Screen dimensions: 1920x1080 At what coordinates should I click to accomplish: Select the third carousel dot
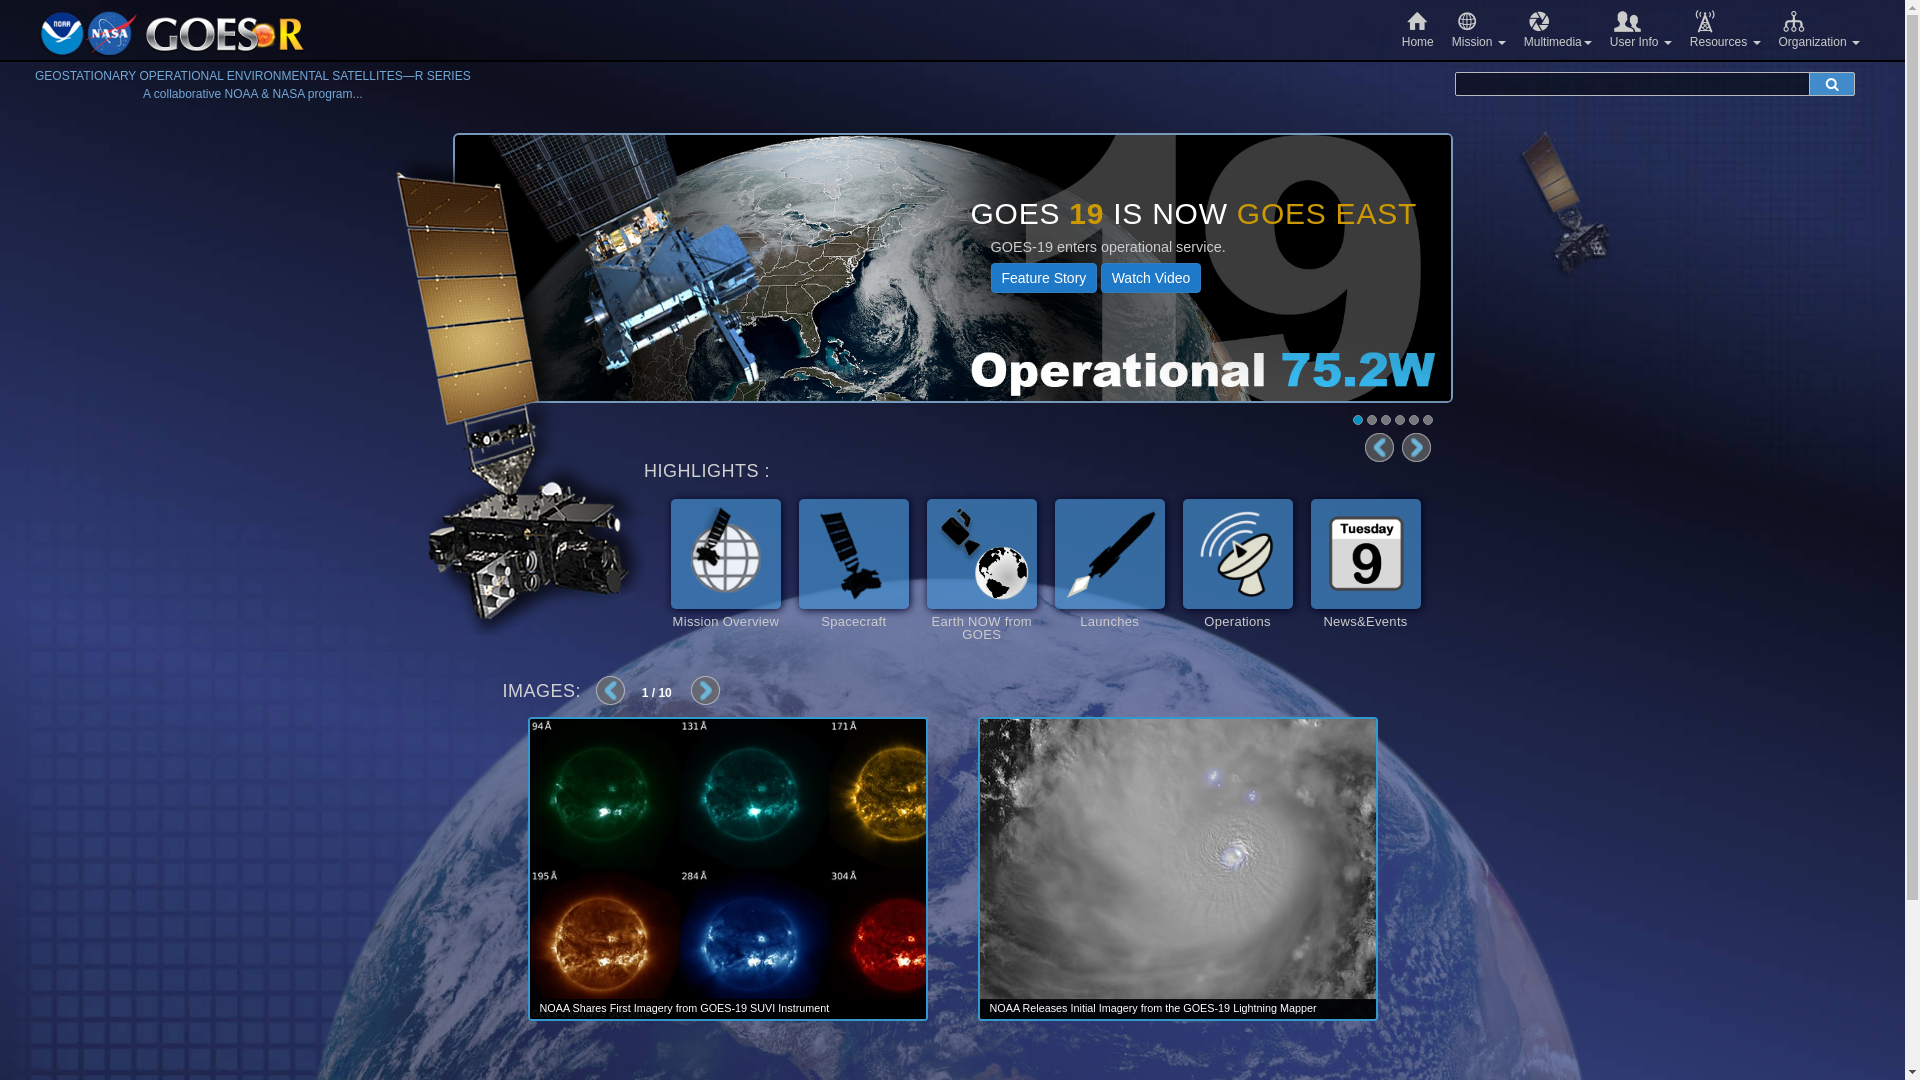1386,420
